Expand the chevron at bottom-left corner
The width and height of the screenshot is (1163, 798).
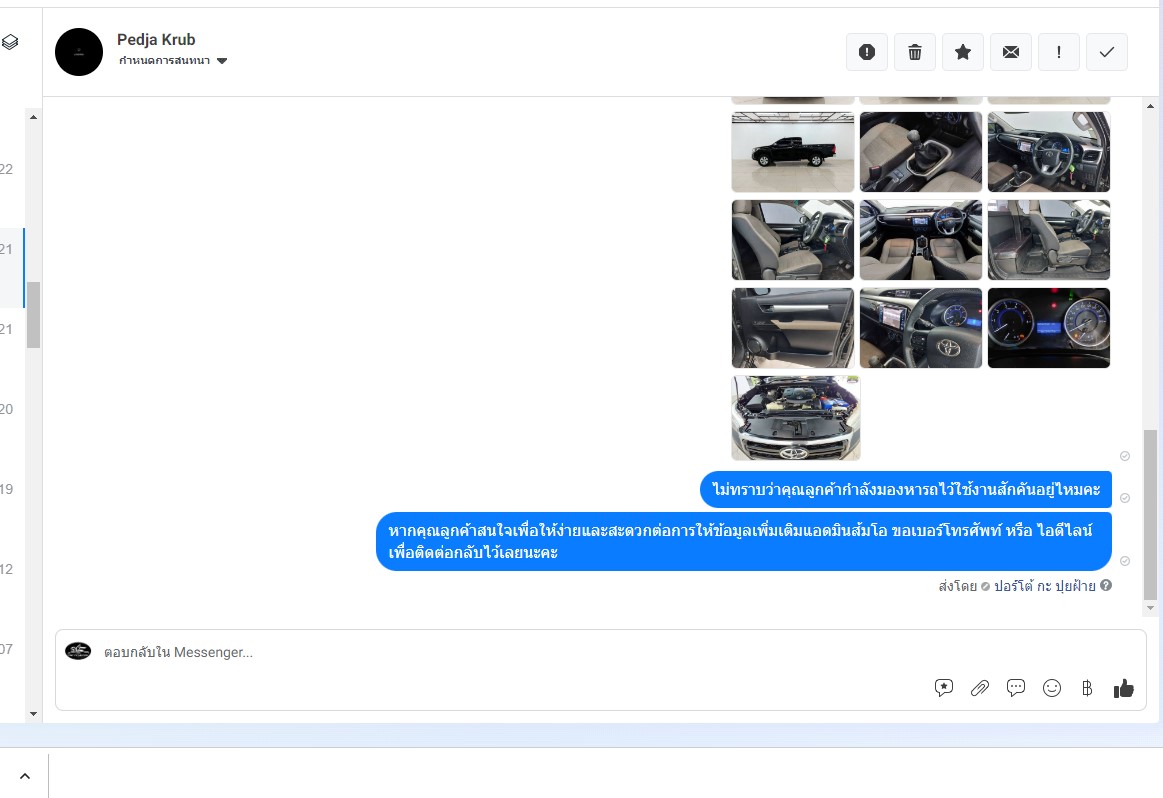tap(25, 776)
